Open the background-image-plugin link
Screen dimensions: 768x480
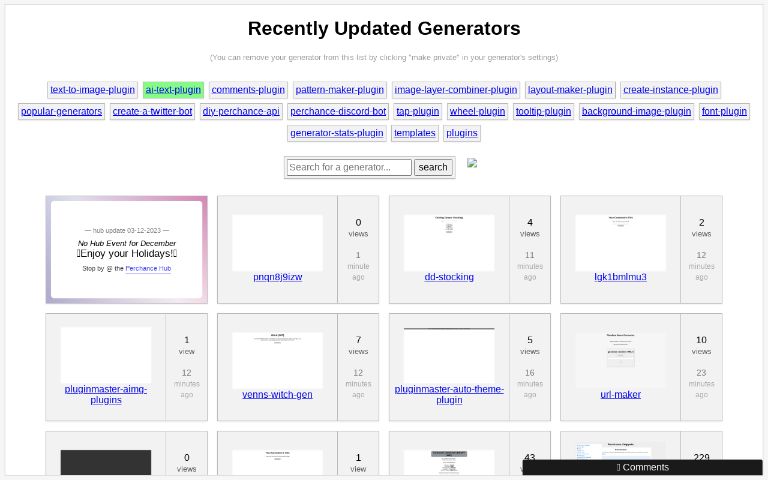[x=636, y=111]
